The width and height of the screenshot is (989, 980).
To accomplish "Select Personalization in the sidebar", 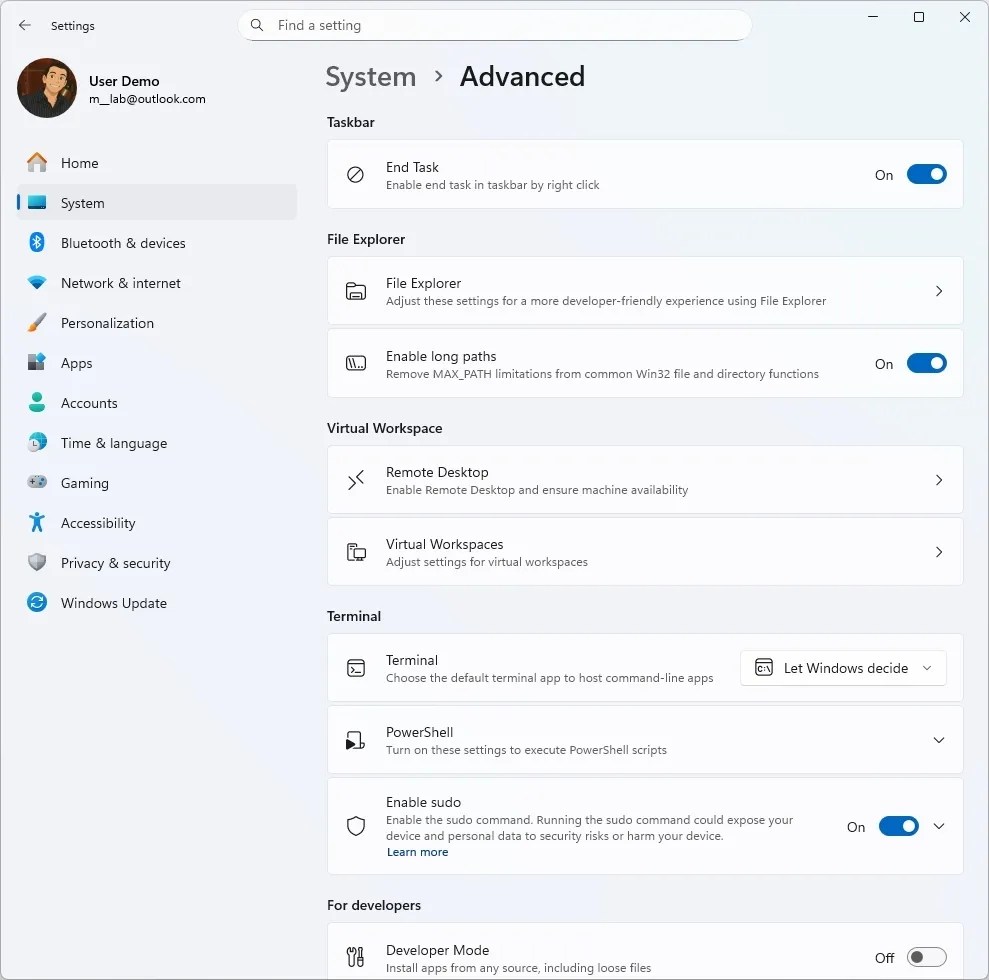I will [x=108, y=323].
